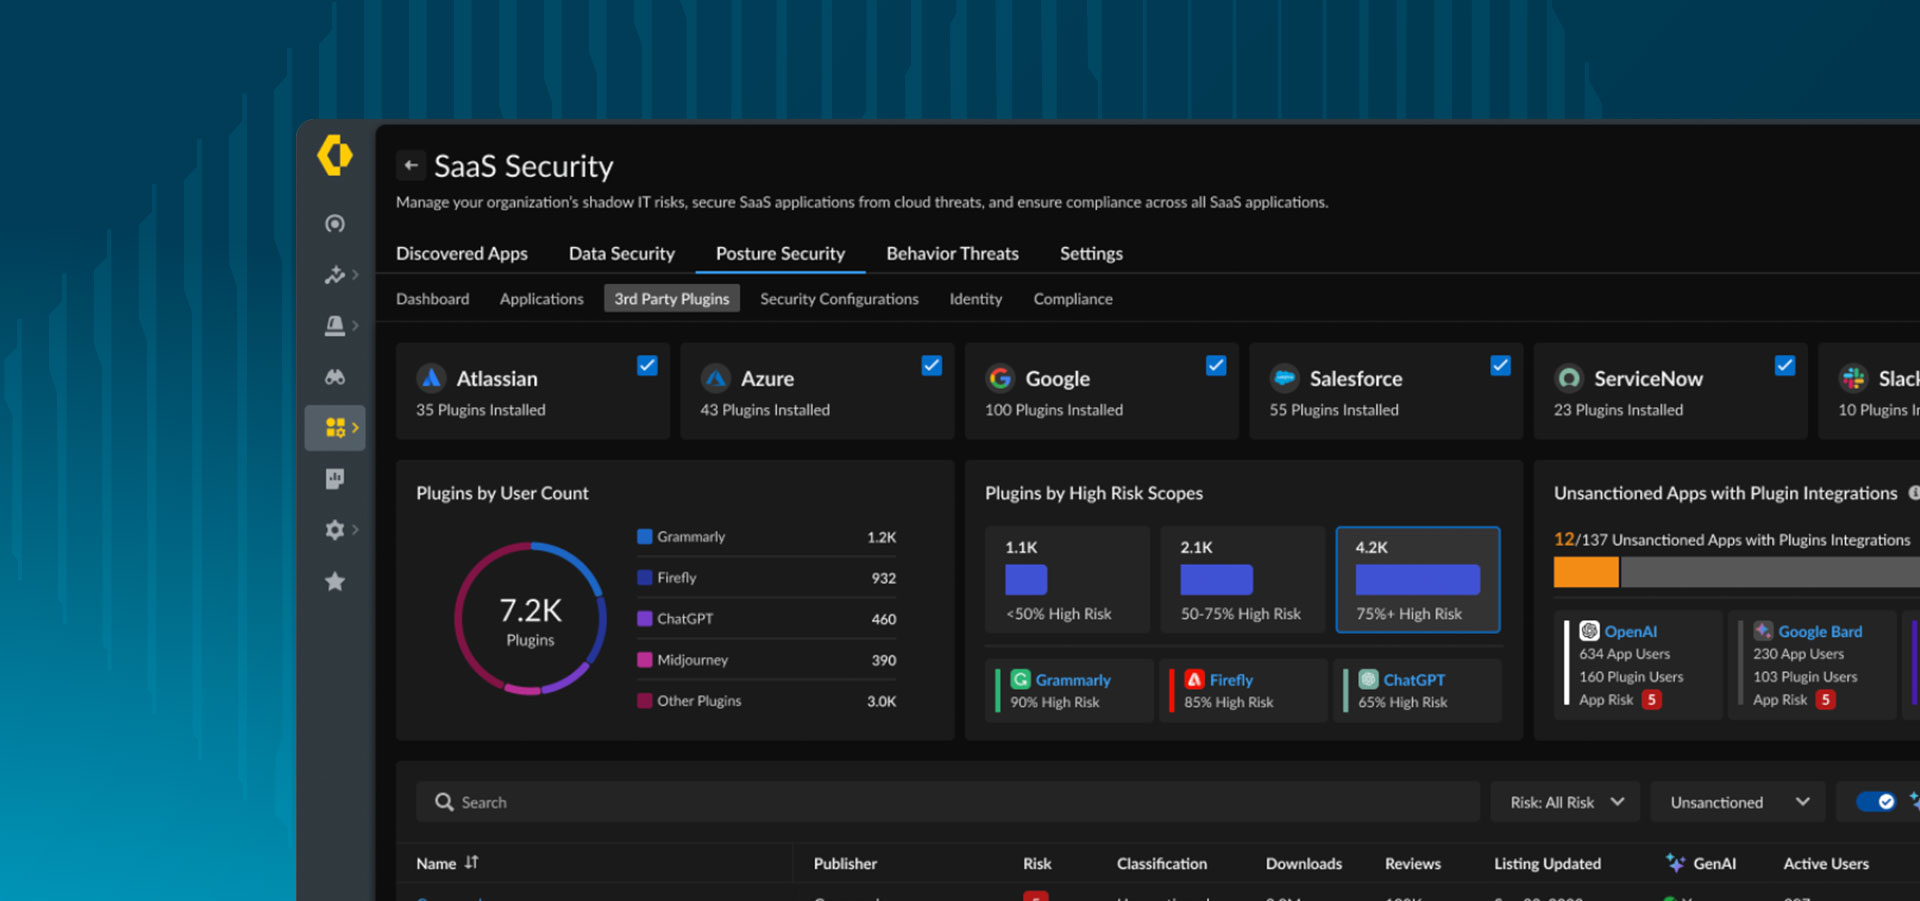
Task: Open the Security Configurations sub-tab
Action: (x=839, y=298)
